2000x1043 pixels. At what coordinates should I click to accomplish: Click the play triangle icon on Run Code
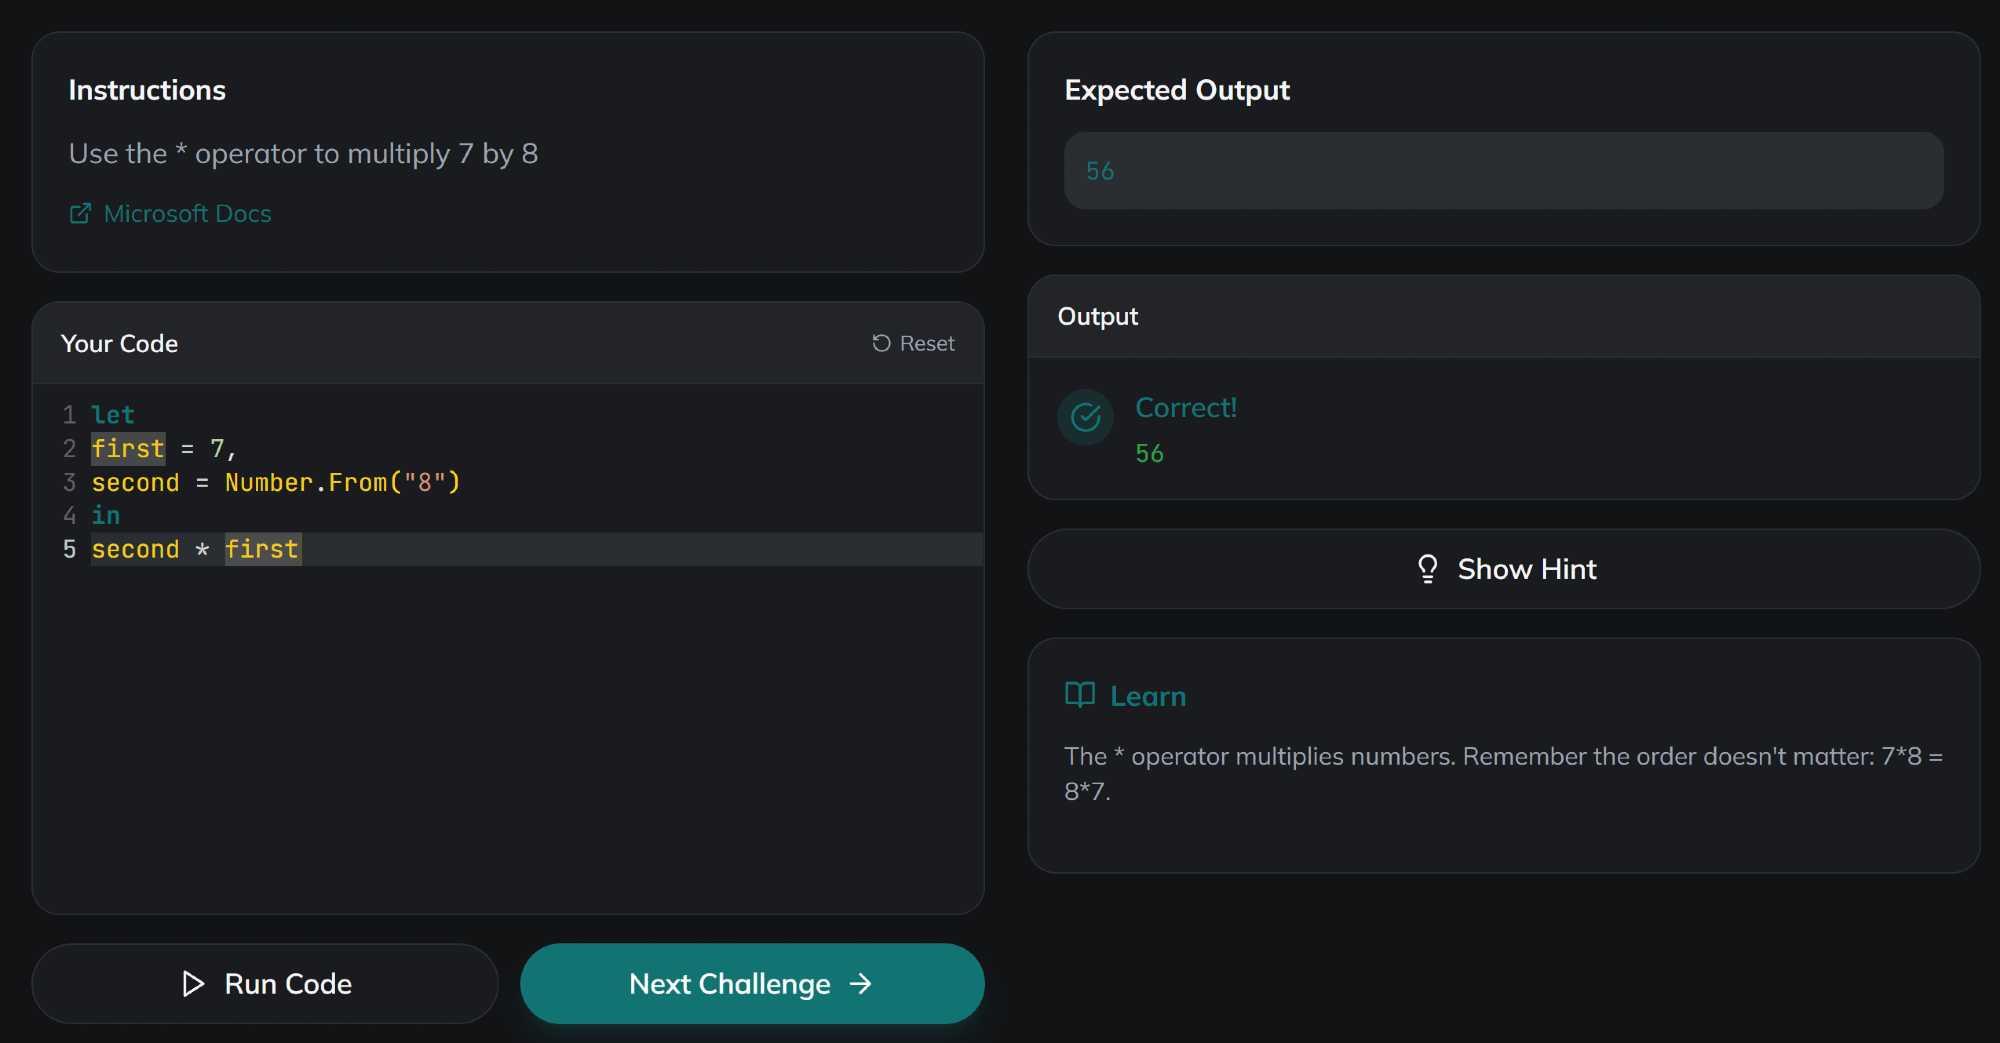click(193, 984)
